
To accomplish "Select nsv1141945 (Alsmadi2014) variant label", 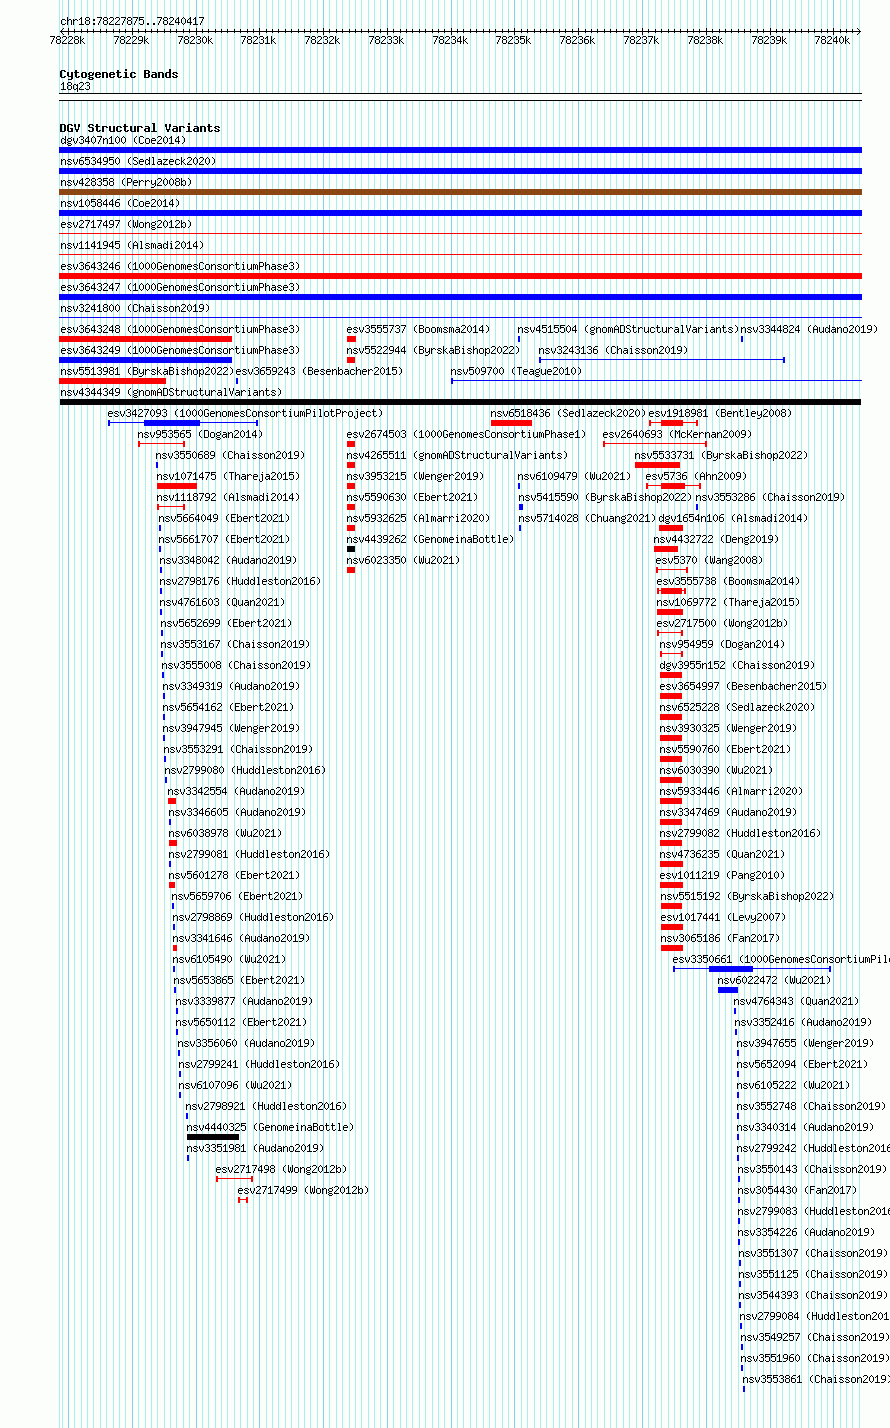I will coord(132,245).
